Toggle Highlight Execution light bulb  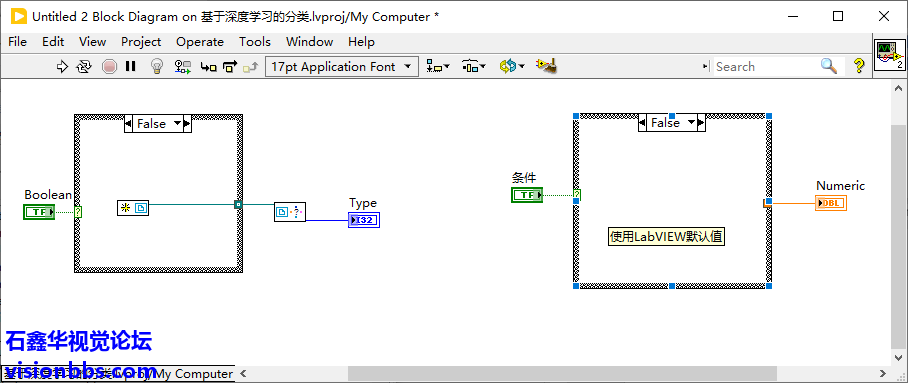tap(156, 67)
